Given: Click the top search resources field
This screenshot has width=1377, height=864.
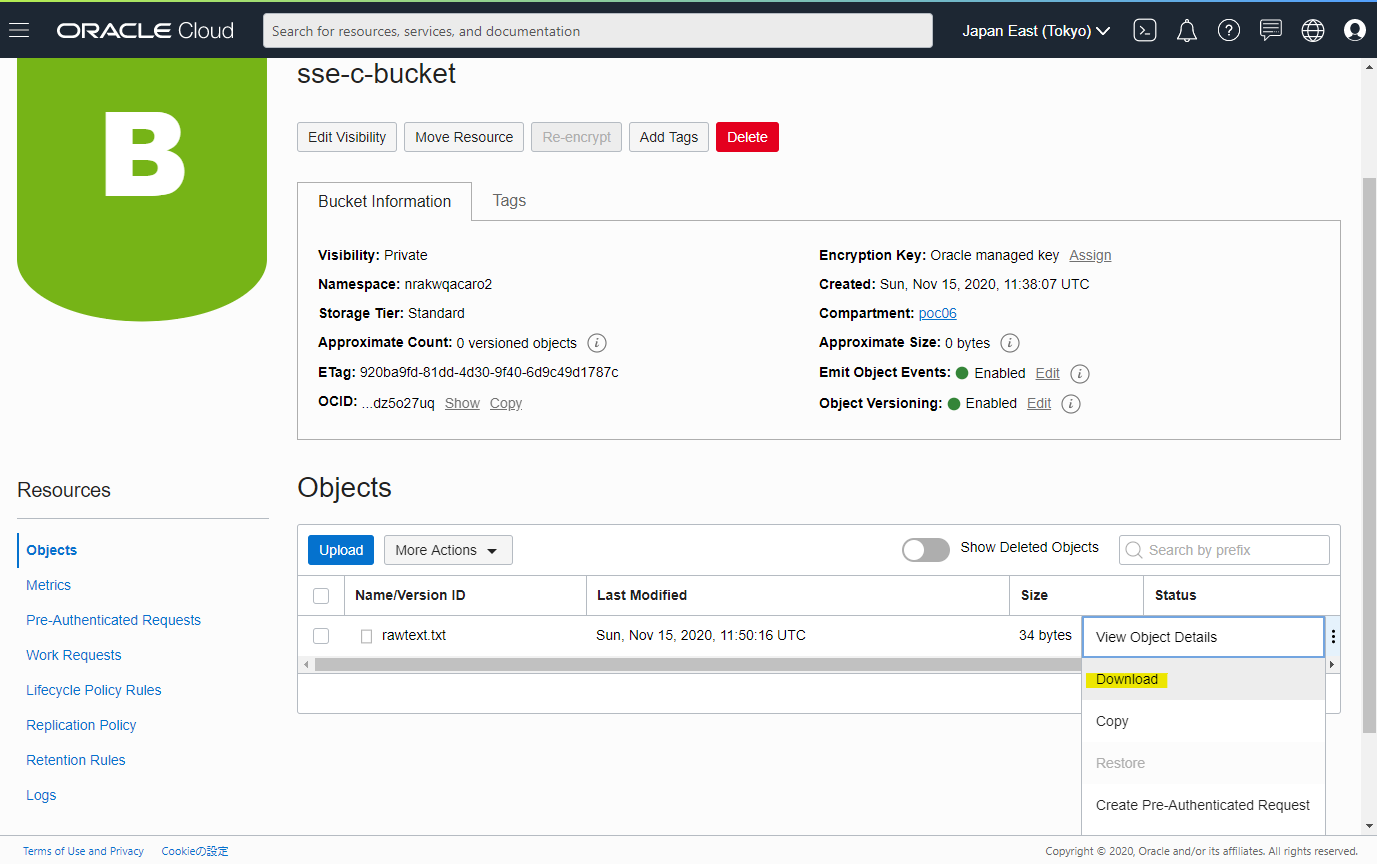Looking at the screenshot, I should tap(598, 31).
